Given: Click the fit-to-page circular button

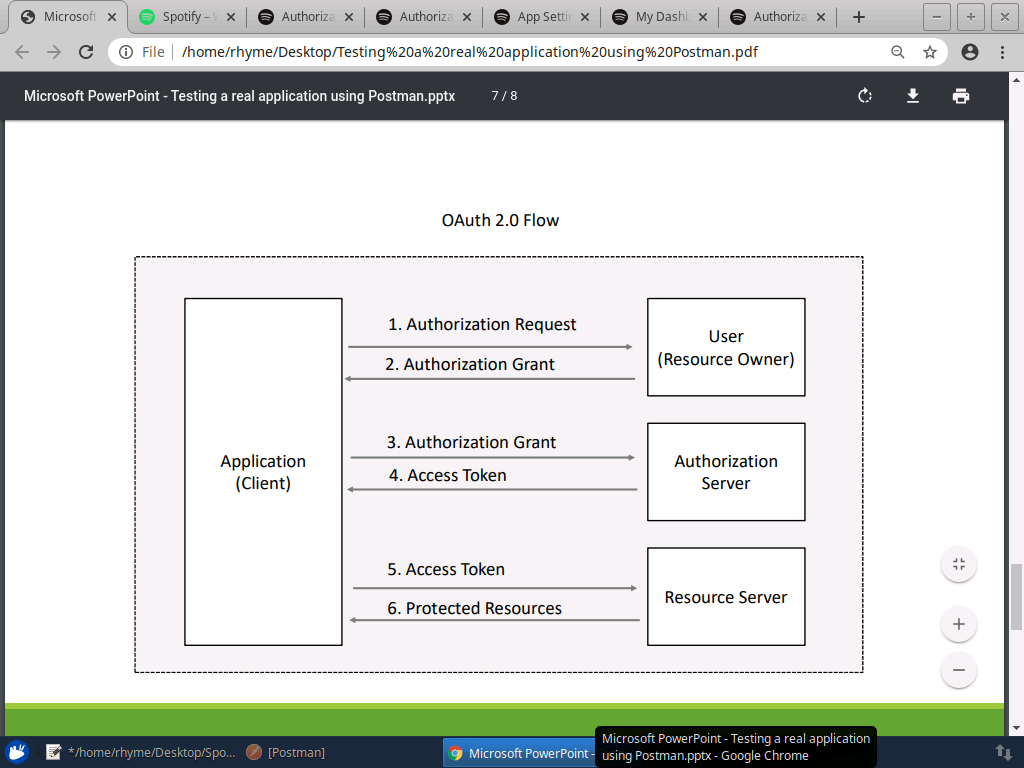Looking at the screenshot, I should click(x=958, y=563).
